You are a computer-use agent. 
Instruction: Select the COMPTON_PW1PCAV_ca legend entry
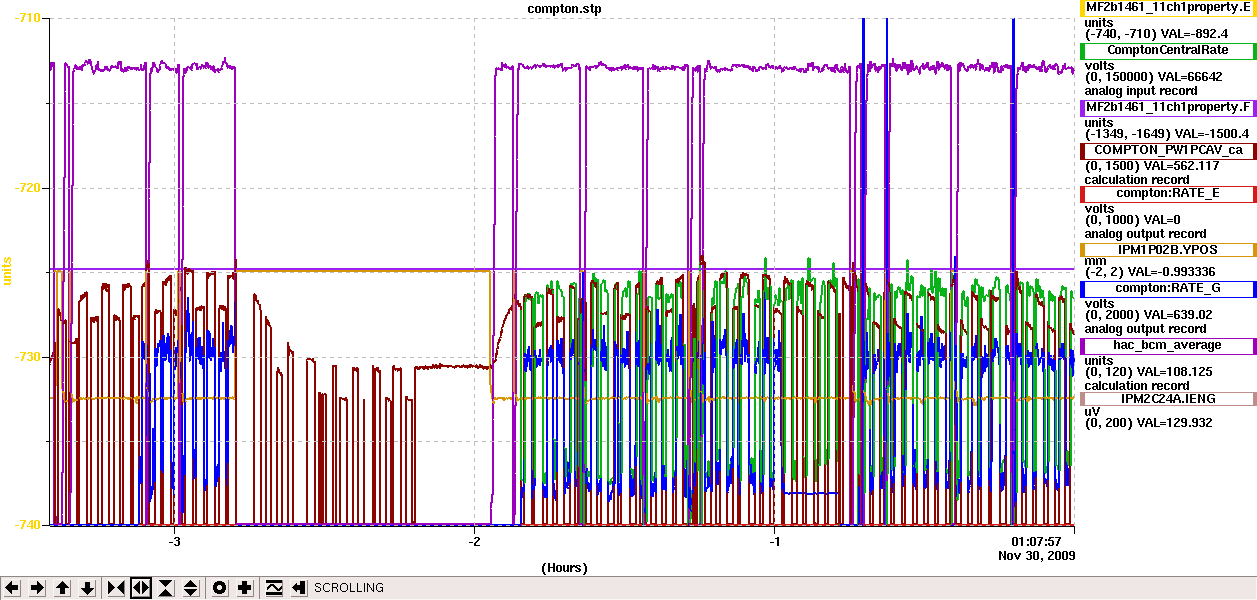1168,150
